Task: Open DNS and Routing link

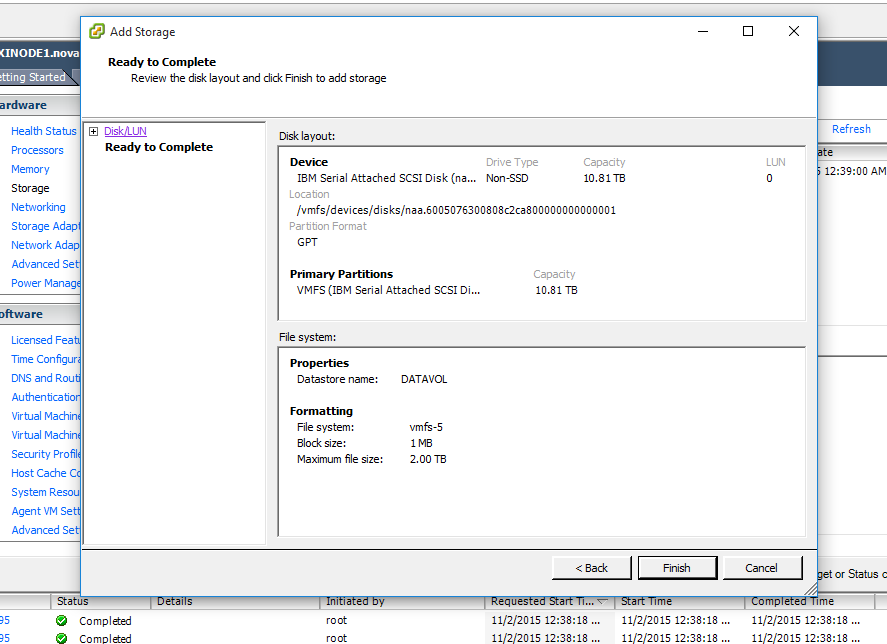Action: (45, 378)
